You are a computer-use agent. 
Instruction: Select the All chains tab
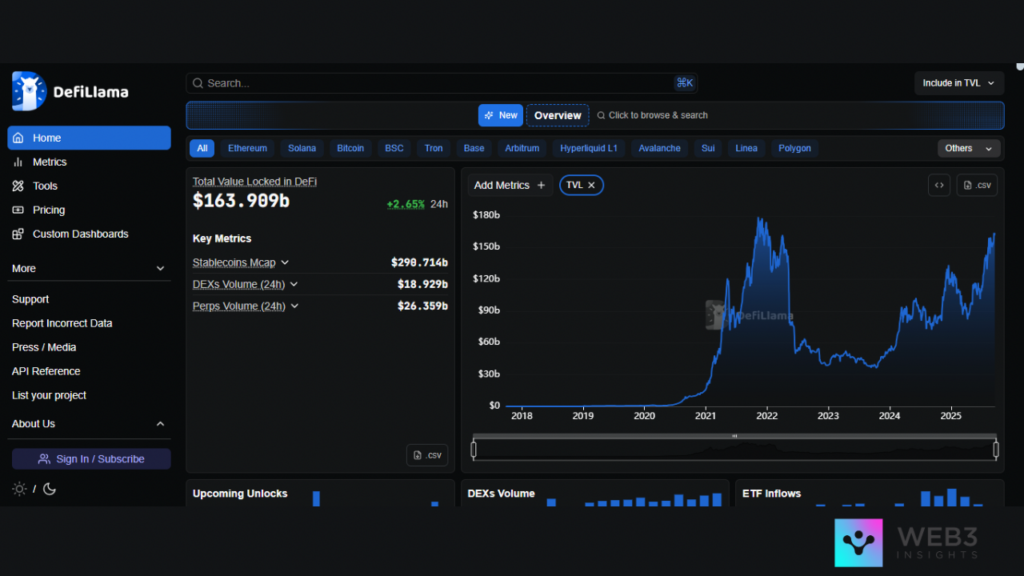coord(202,148)
